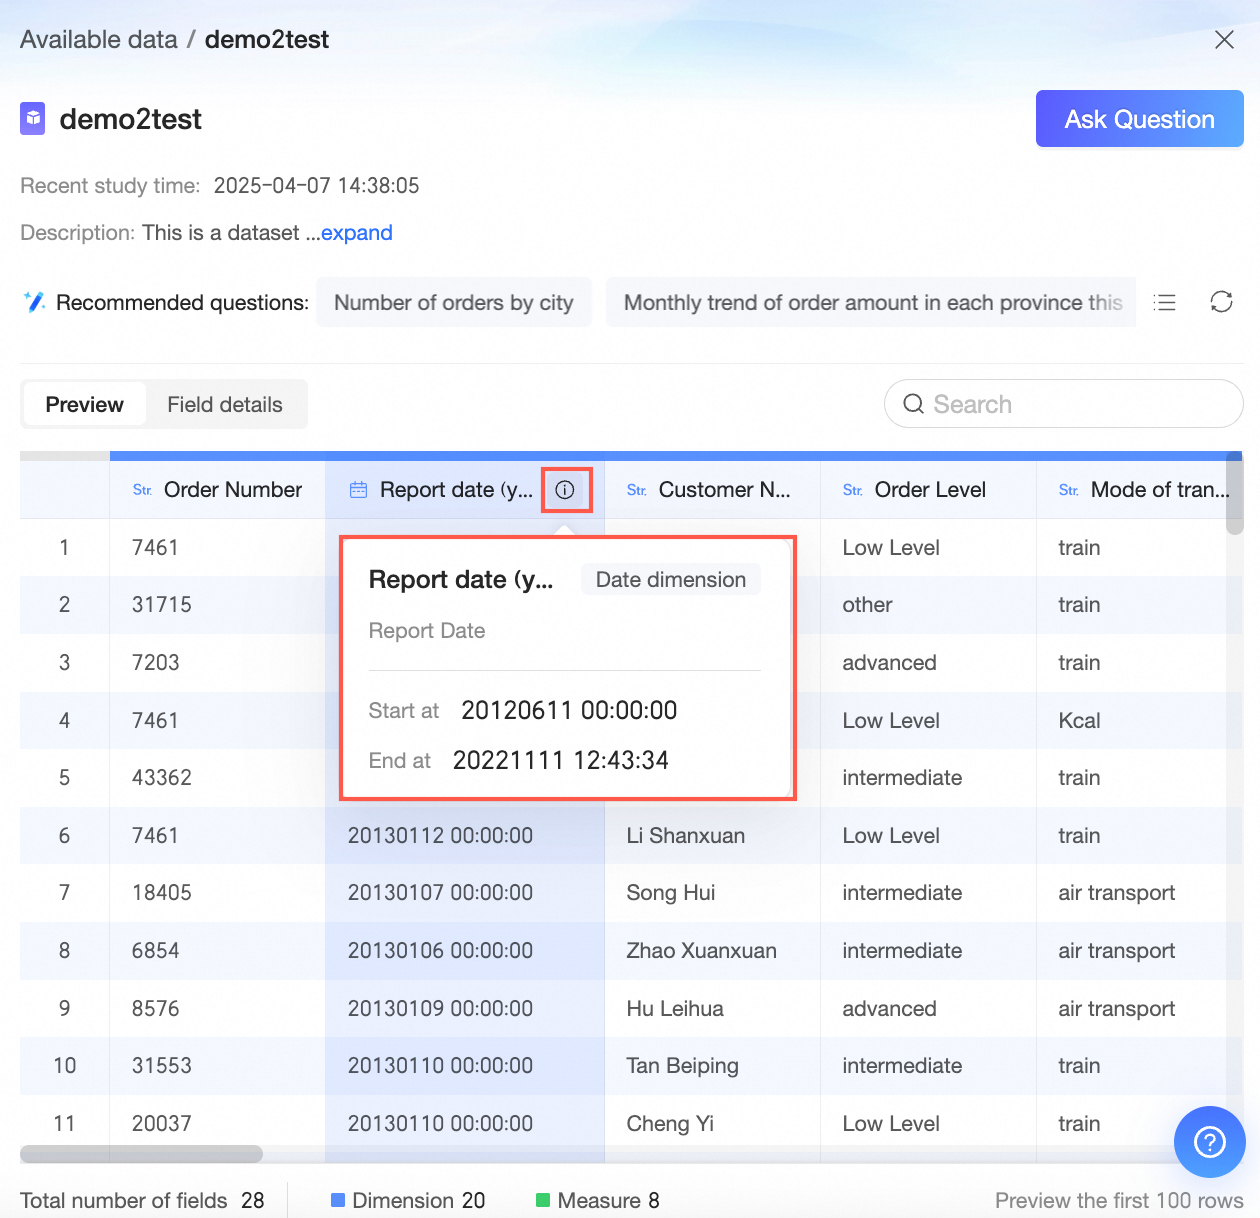Click the info icon beside Report date header
The image size is (1260, 1218).
(x=565, y=490)
